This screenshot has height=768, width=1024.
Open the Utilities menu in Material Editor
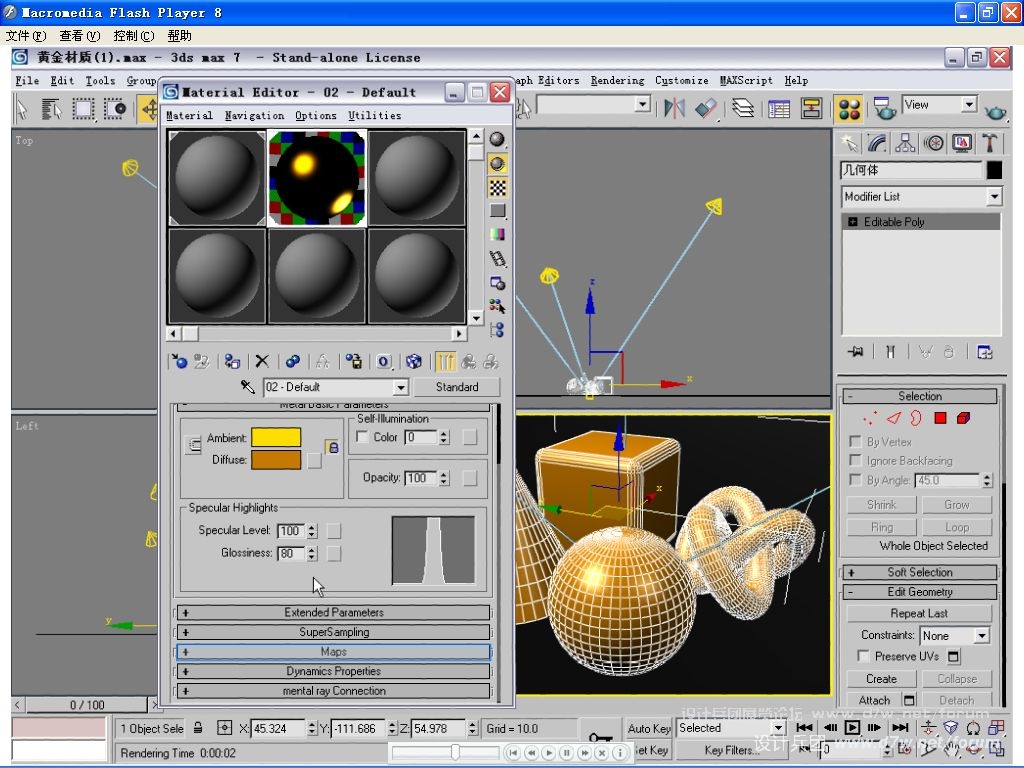pyautogui.click(x=374, y=116)
